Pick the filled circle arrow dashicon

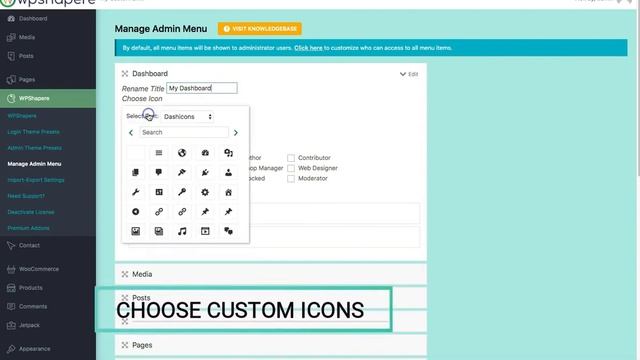[x=136, y=212]
